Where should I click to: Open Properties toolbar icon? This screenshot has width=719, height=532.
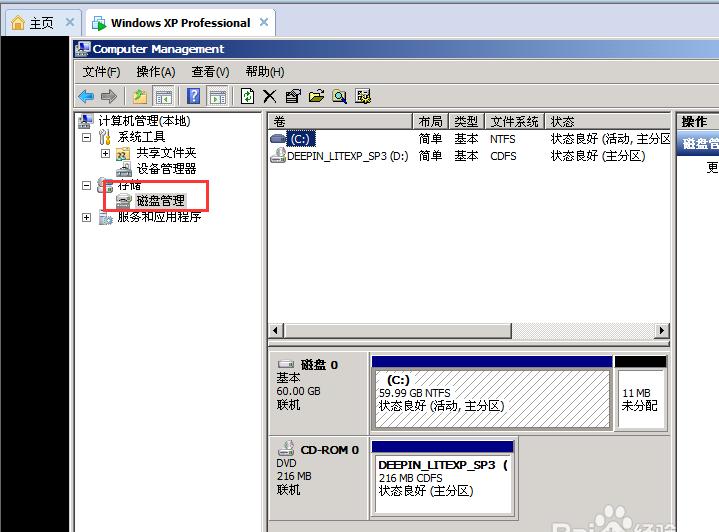coord(293,96)
